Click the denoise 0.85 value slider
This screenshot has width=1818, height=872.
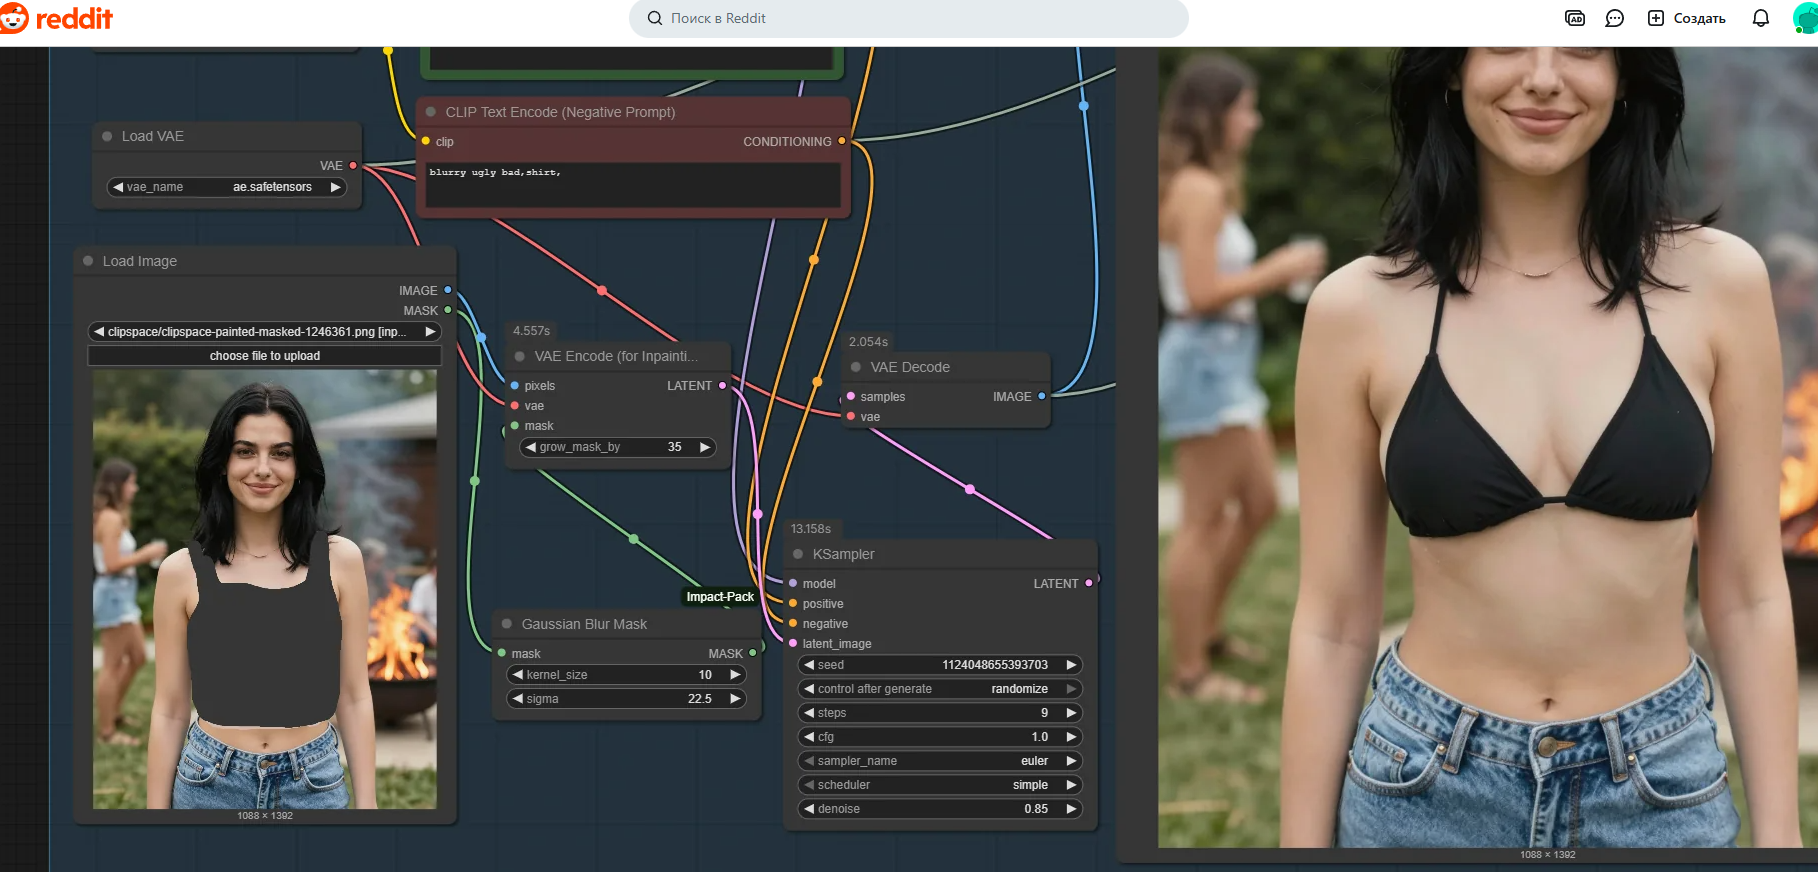pos(940,809)
